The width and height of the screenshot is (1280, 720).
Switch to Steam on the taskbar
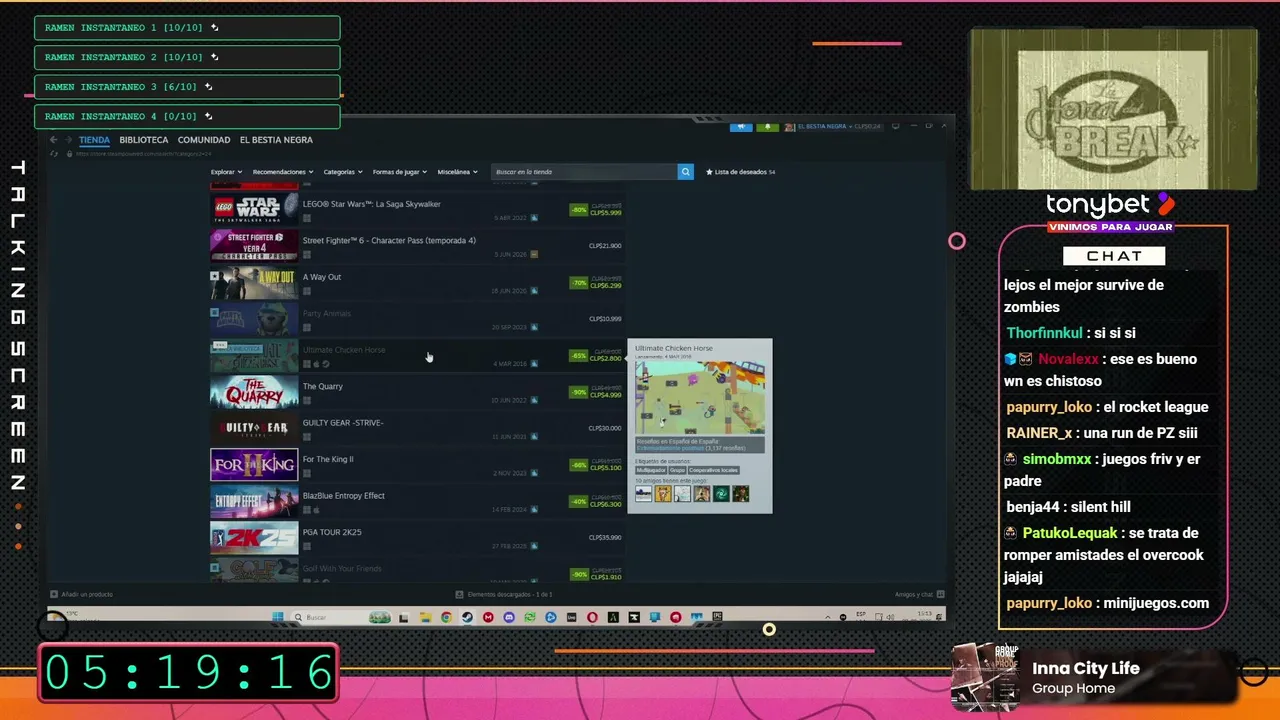[x=467, y=618]
